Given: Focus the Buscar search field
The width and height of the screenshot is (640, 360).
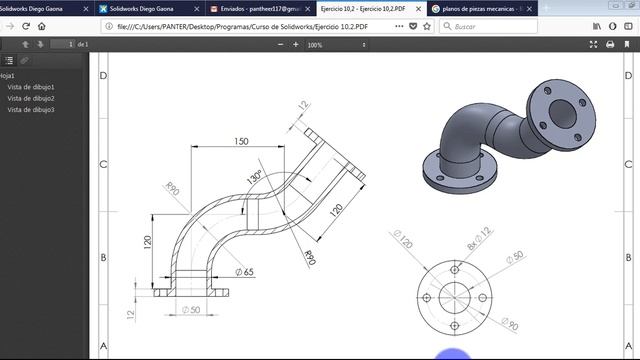Looking at the screenshot, I should pyautogui.click(x=488, y=27).
